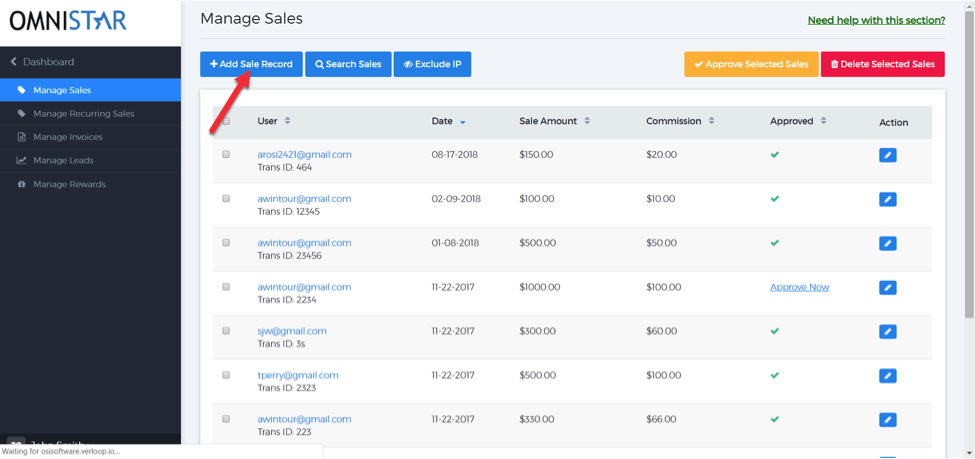The height and width of the screenshot is (459, 975).
Task: Click the Dashboard back chevron icon
Action: tap(14, 62)
